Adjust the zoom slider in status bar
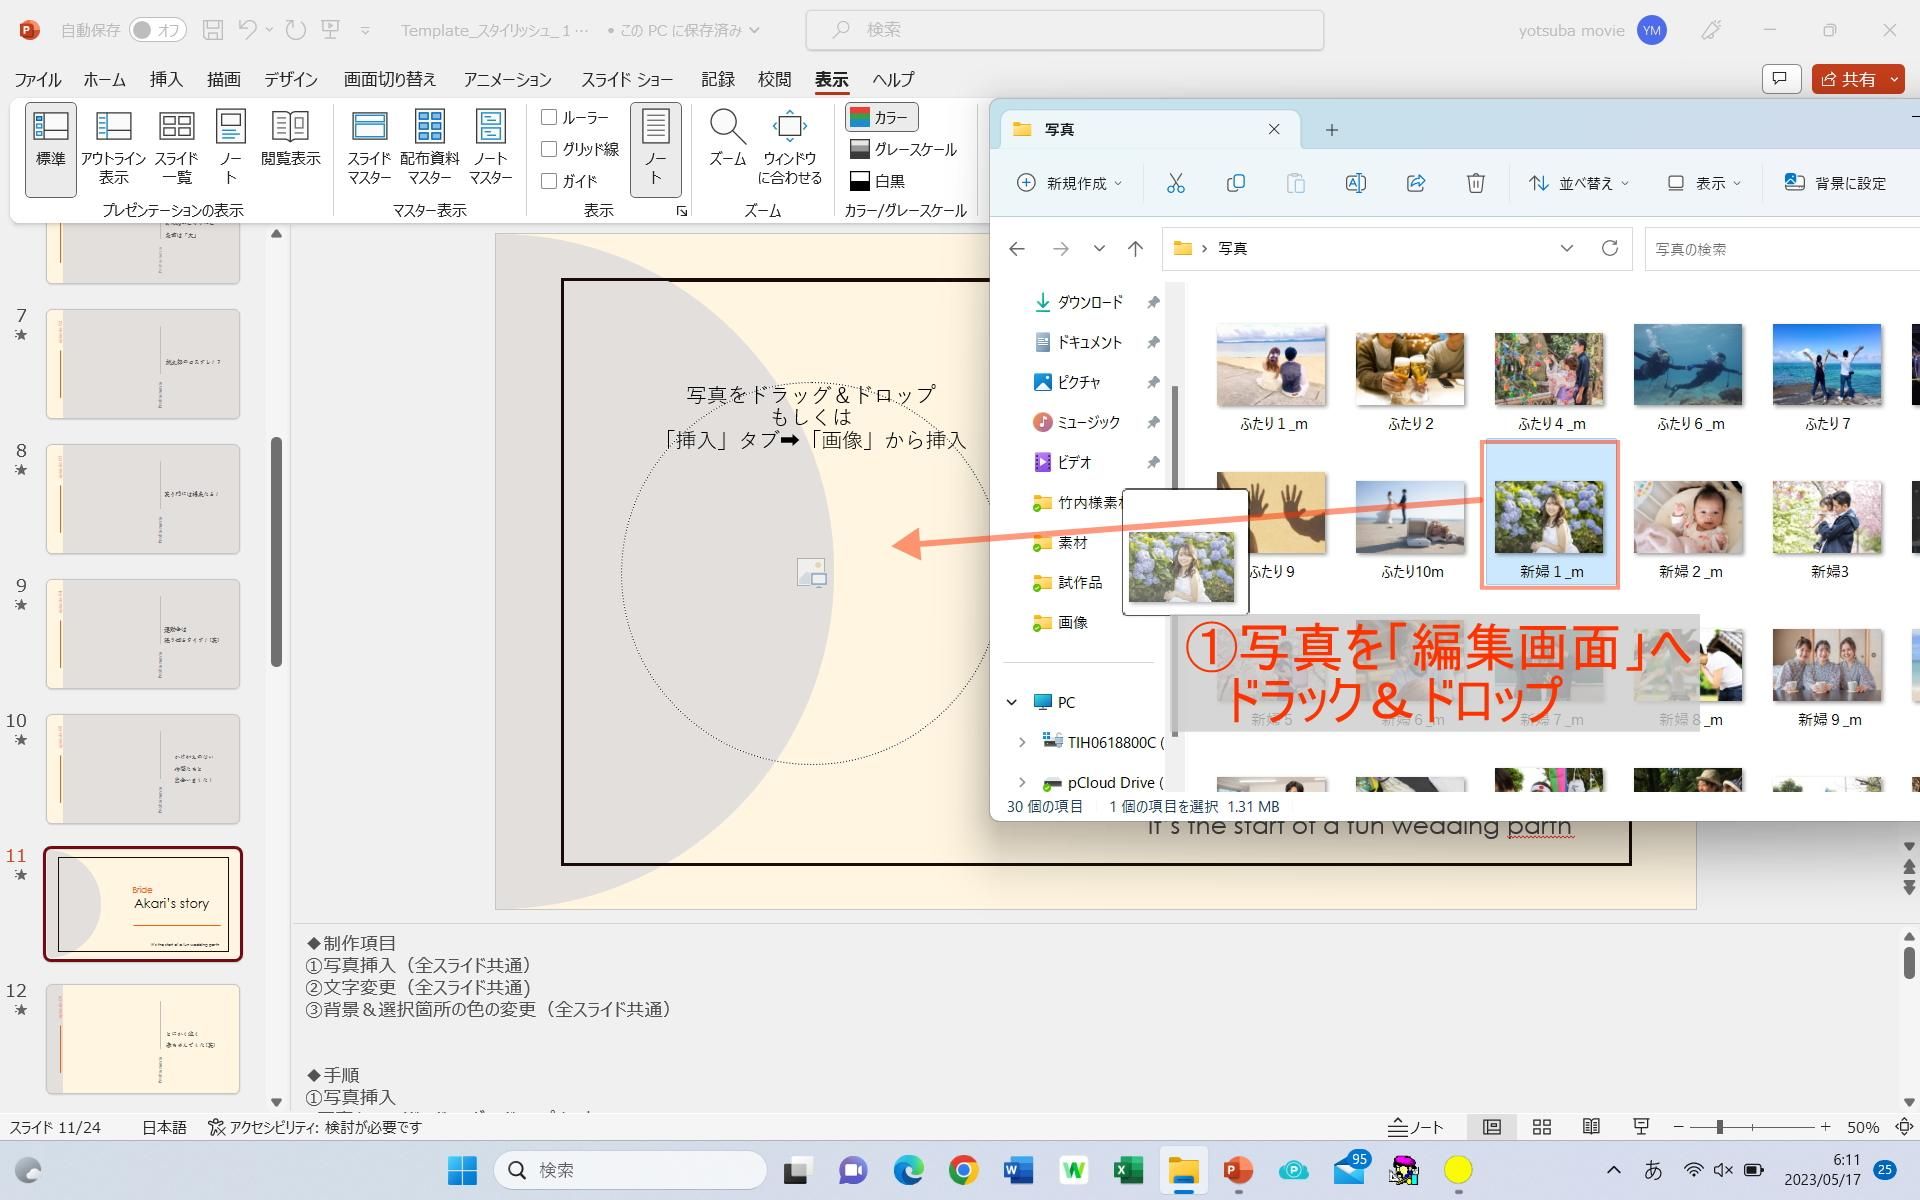Screen dimensions: 1920x1200 point(1719,1127)
